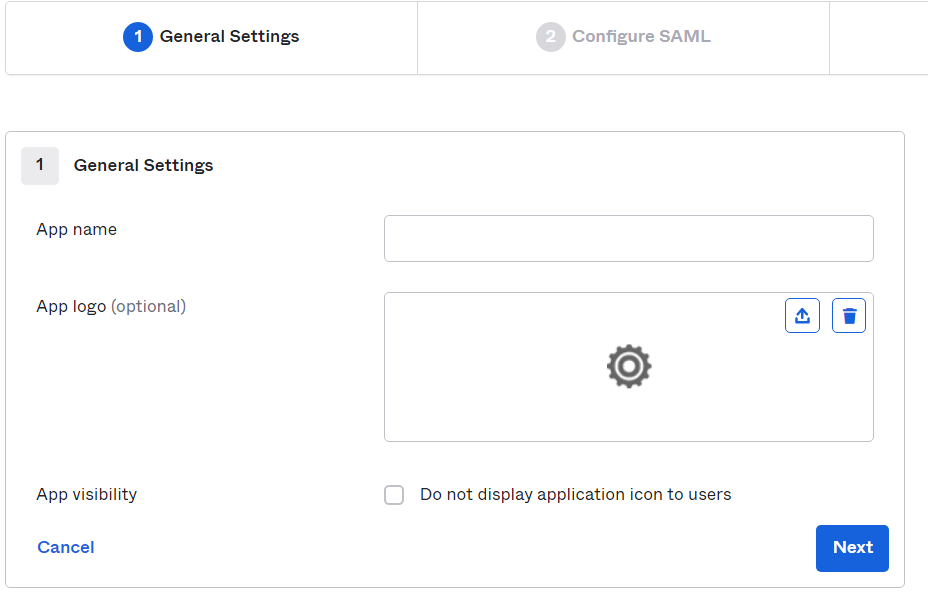Open the General Settings wizard tab
Image resolution: width=928 pixels, height=602 pixels.
pyautogui.click(x=211, y=38)
